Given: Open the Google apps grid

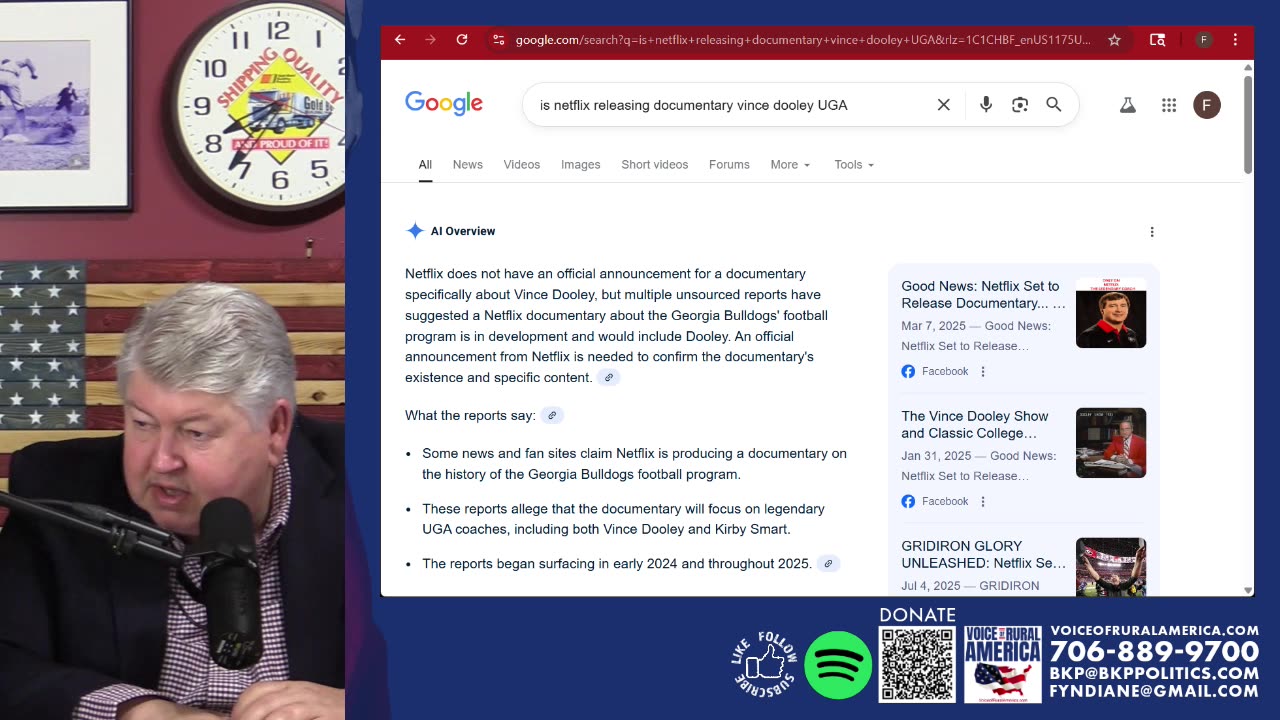Looking at the screenshot, I should click(1169, 105).
